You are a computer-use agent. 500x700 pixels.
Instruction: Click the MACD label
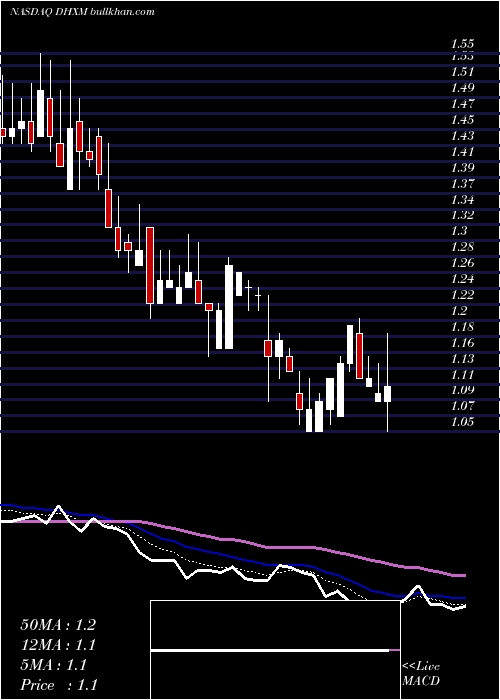pyautogui.click(x=421, y=681)
